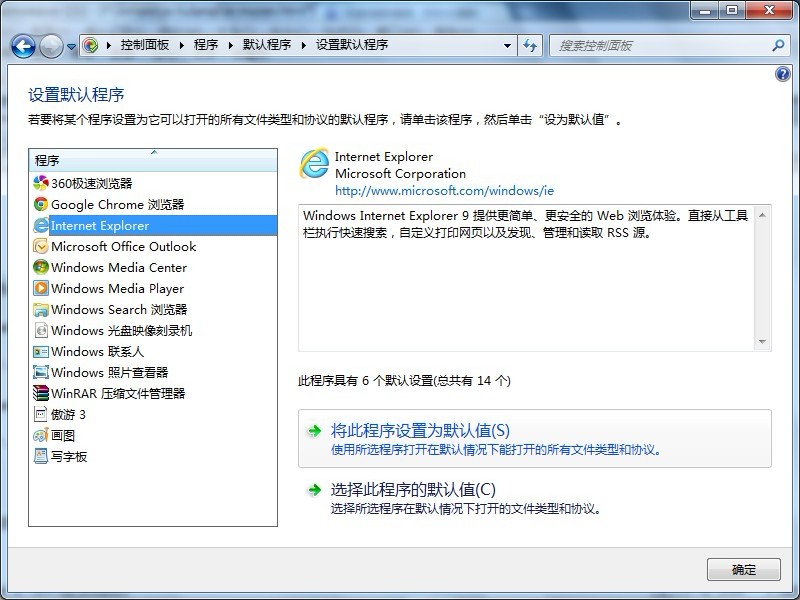Select Windows Media Player in the list
The width and height of the screenshot is (800, 600).
[117, 288]
